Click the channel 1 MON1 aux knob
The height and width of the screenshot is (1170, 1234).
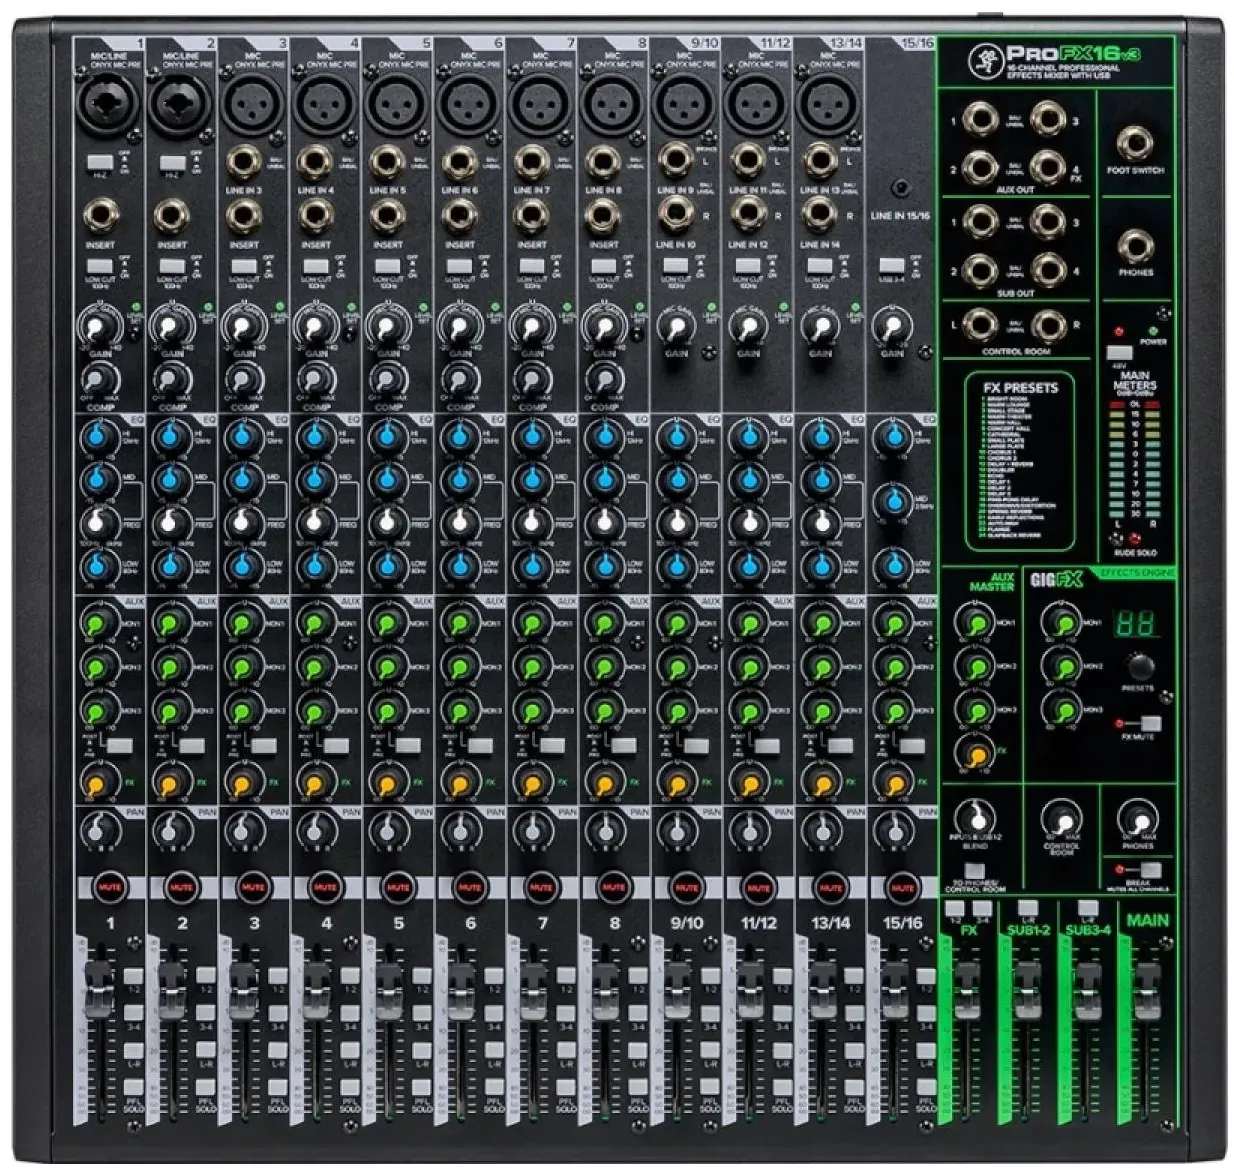(97, 622)
